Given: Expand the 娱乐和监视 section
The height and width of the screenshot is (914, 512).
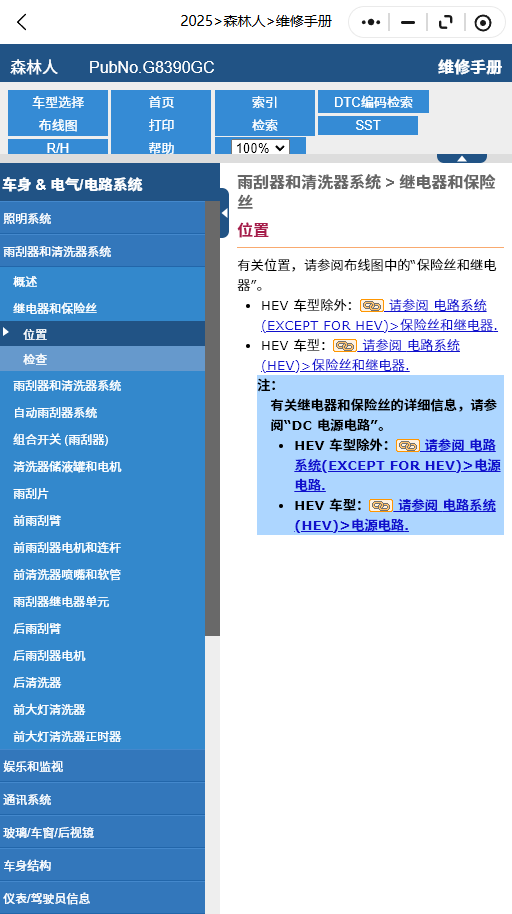Looking at the screenshot, I should pyautogui.click(x=102, y=767).
